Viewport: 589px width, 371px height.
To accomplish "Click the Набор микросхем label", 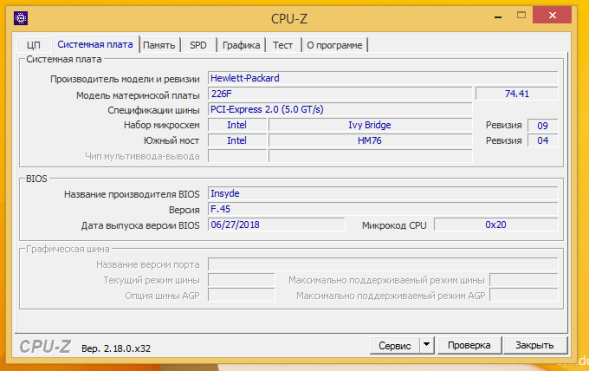I will tap(162, 125).
